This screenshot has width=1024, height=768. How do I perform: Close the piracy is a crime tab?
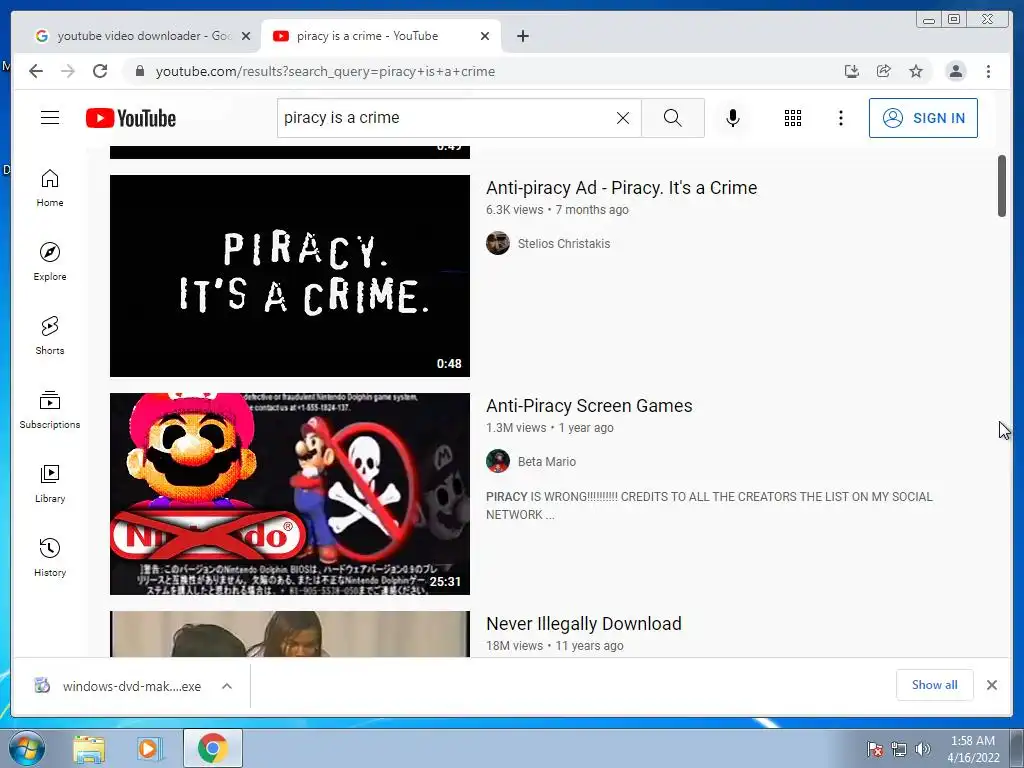[485, 36]
